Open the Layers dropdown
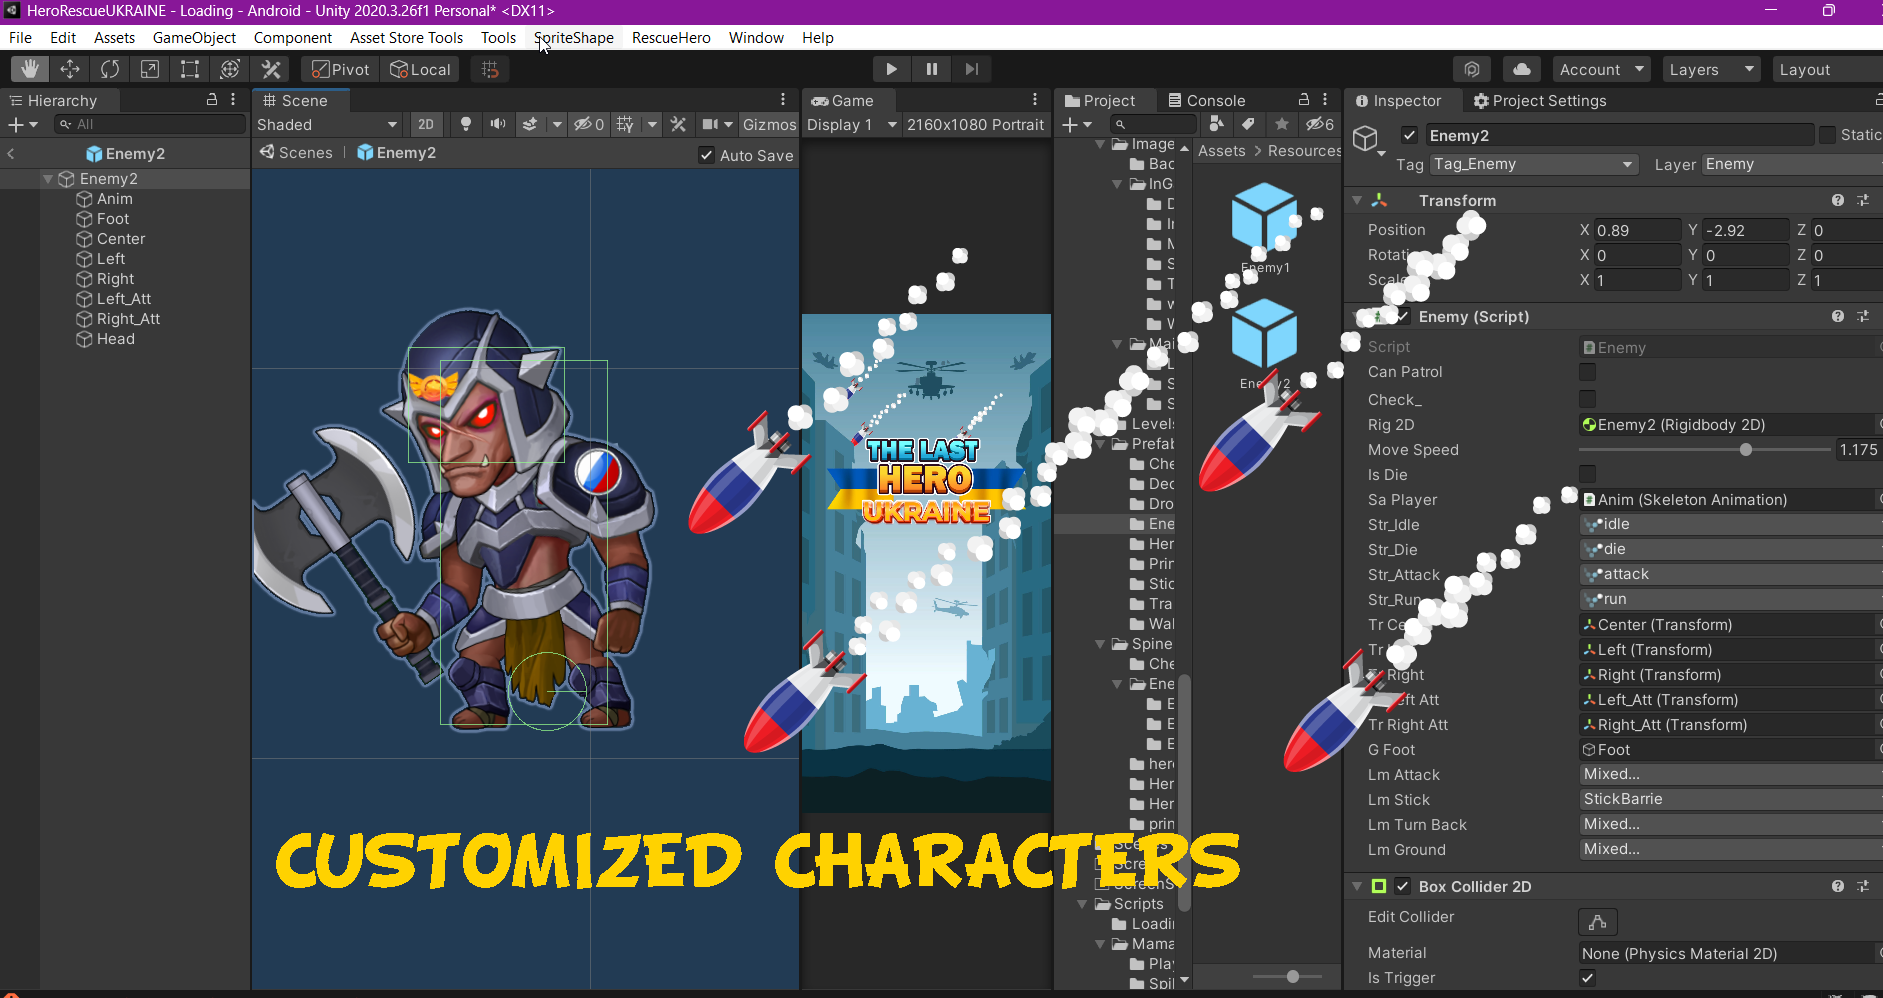Viewport: 1883px width, 998px height. (x=1711, y=69)
